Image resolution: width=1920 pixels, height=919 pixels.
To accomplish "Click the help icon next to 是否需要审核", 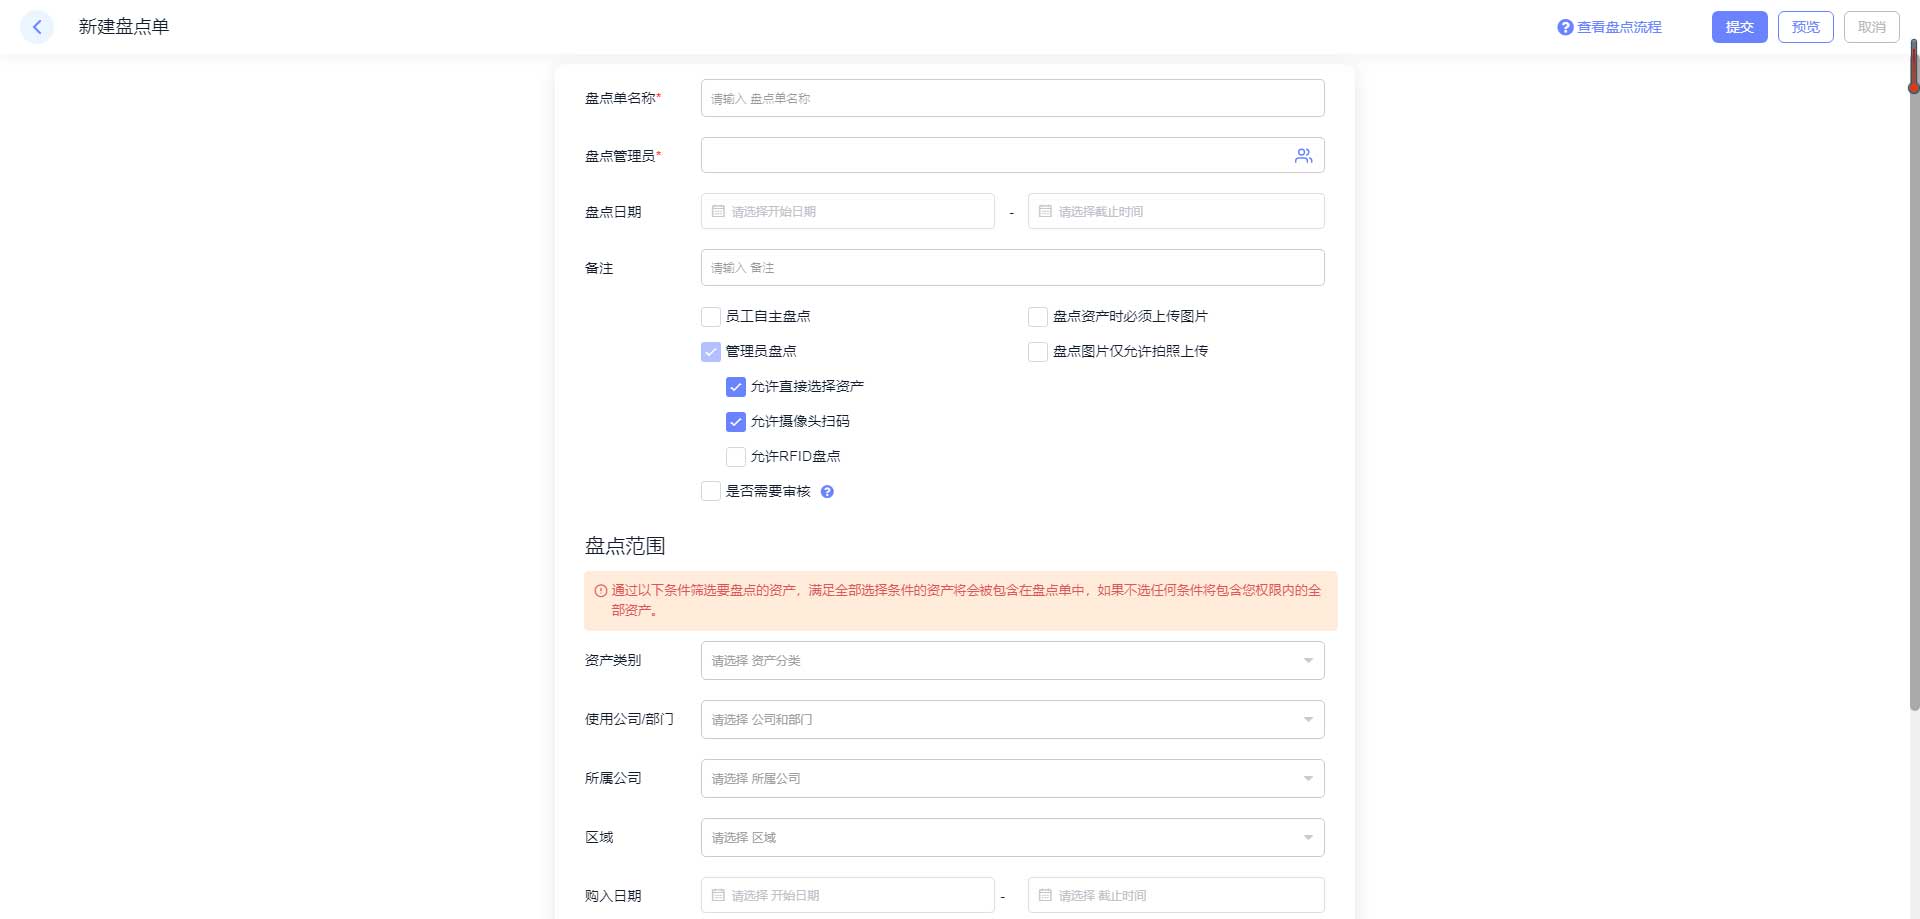I will [827, 491].
